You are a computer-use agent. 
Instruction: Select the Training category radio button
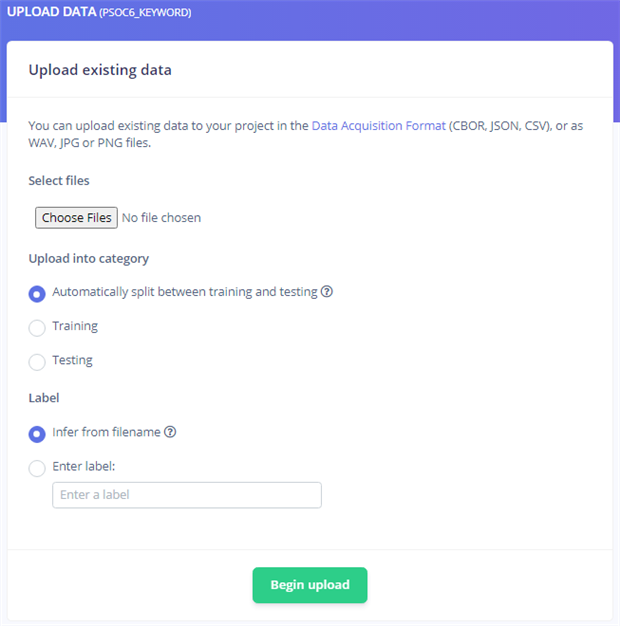pyautogui.click(x=37, y=327)
